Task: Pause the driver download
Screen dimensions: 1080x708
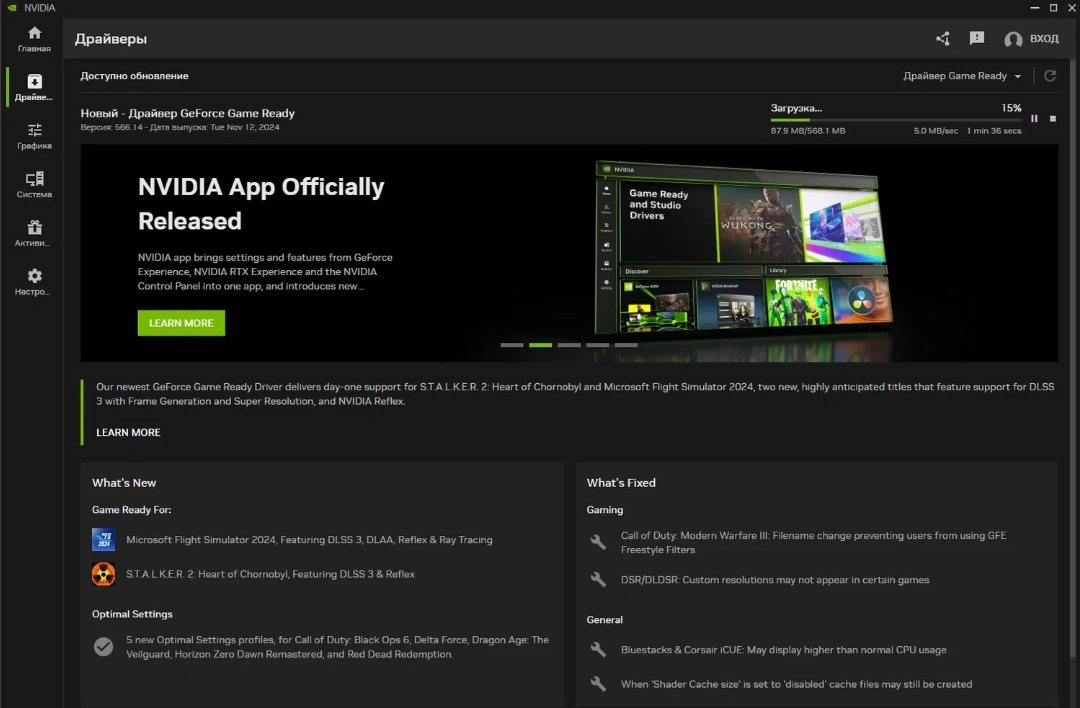Action: [x=1034, y=118]
